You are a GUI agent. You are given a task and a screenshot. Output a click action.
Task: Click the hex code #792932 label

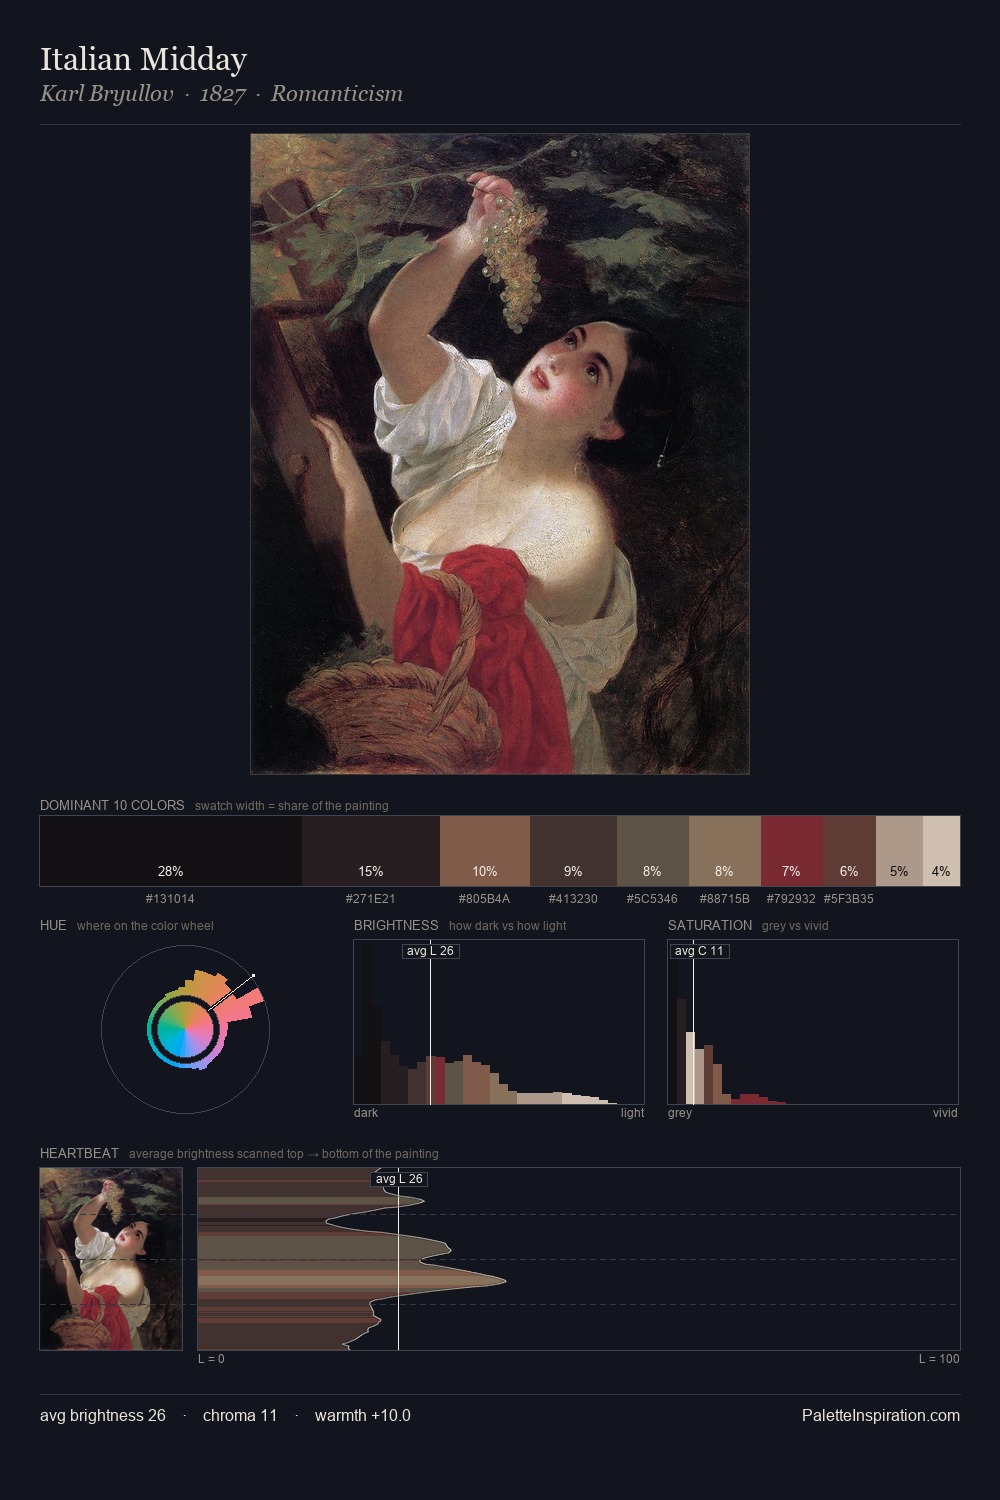click(791, 899)
